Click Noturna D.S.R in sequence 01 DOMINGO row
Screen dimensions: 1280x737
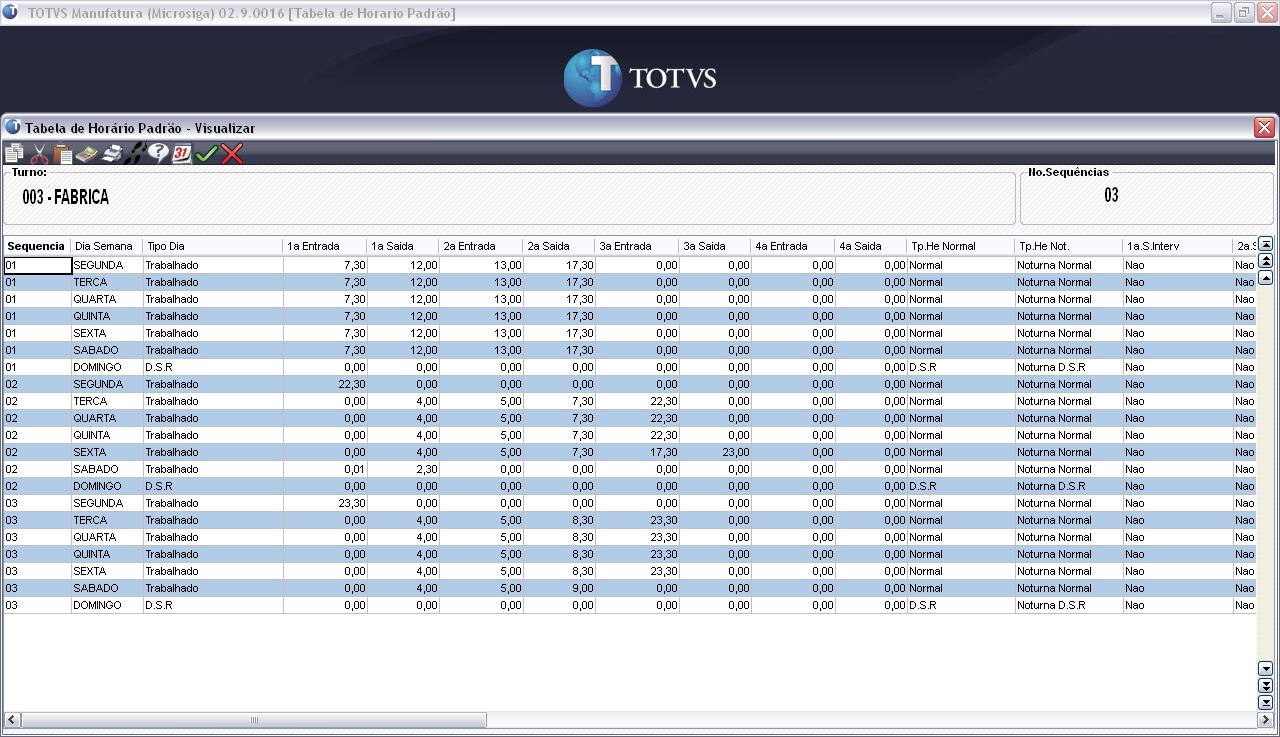tap(1051, 368)
